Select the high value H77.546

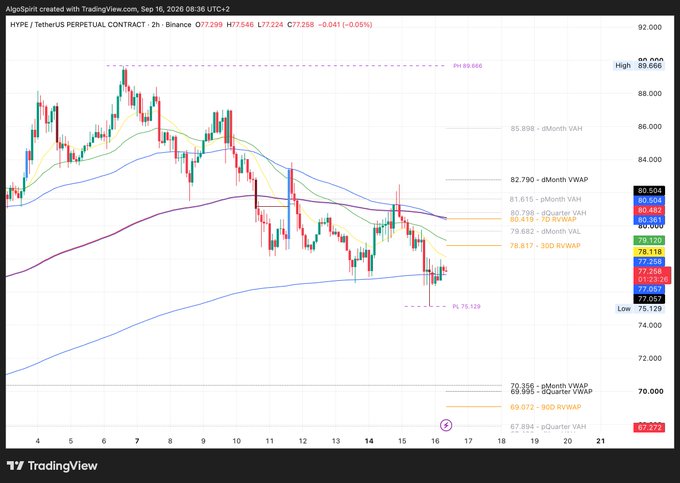coord(240,25)
